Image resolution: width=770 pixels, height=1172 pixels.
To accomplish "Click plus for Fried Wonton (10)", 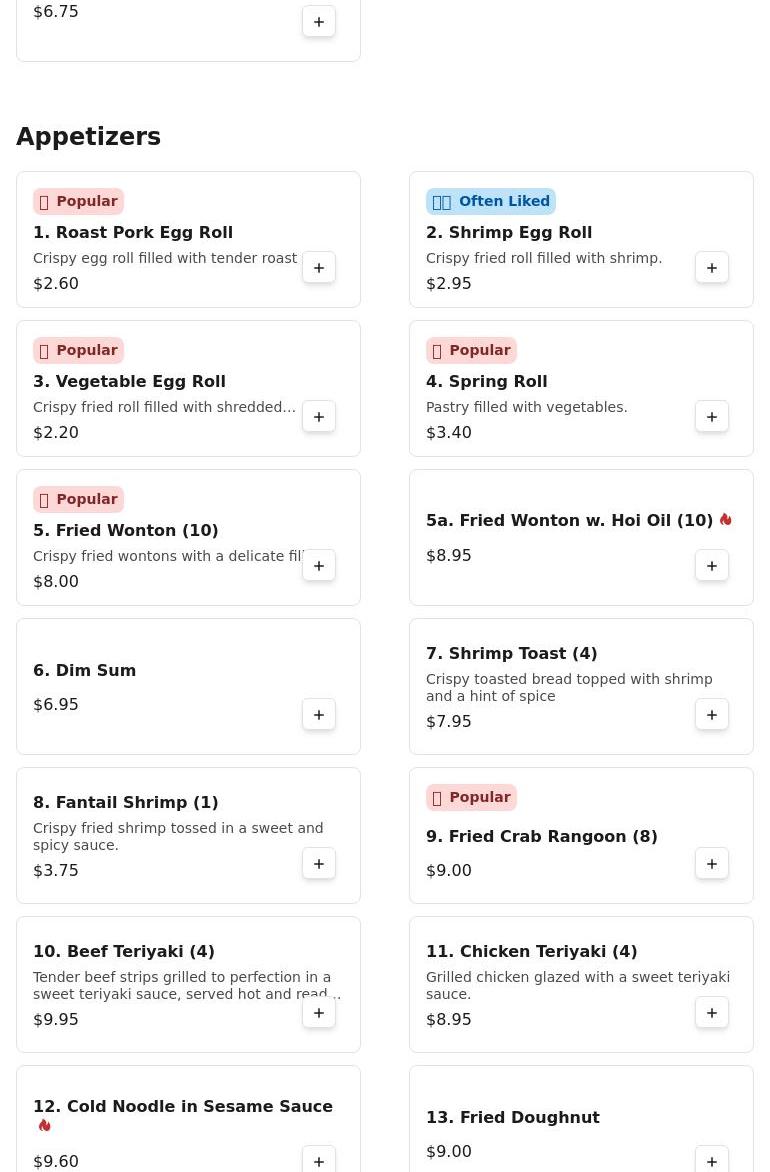I will pos(319,566).
